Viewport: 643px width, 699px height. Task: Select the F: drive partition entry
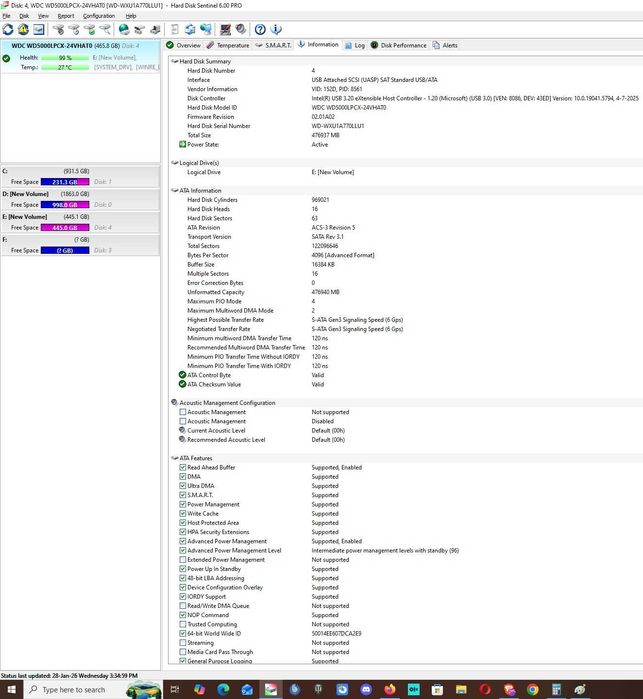pos(80,245)
